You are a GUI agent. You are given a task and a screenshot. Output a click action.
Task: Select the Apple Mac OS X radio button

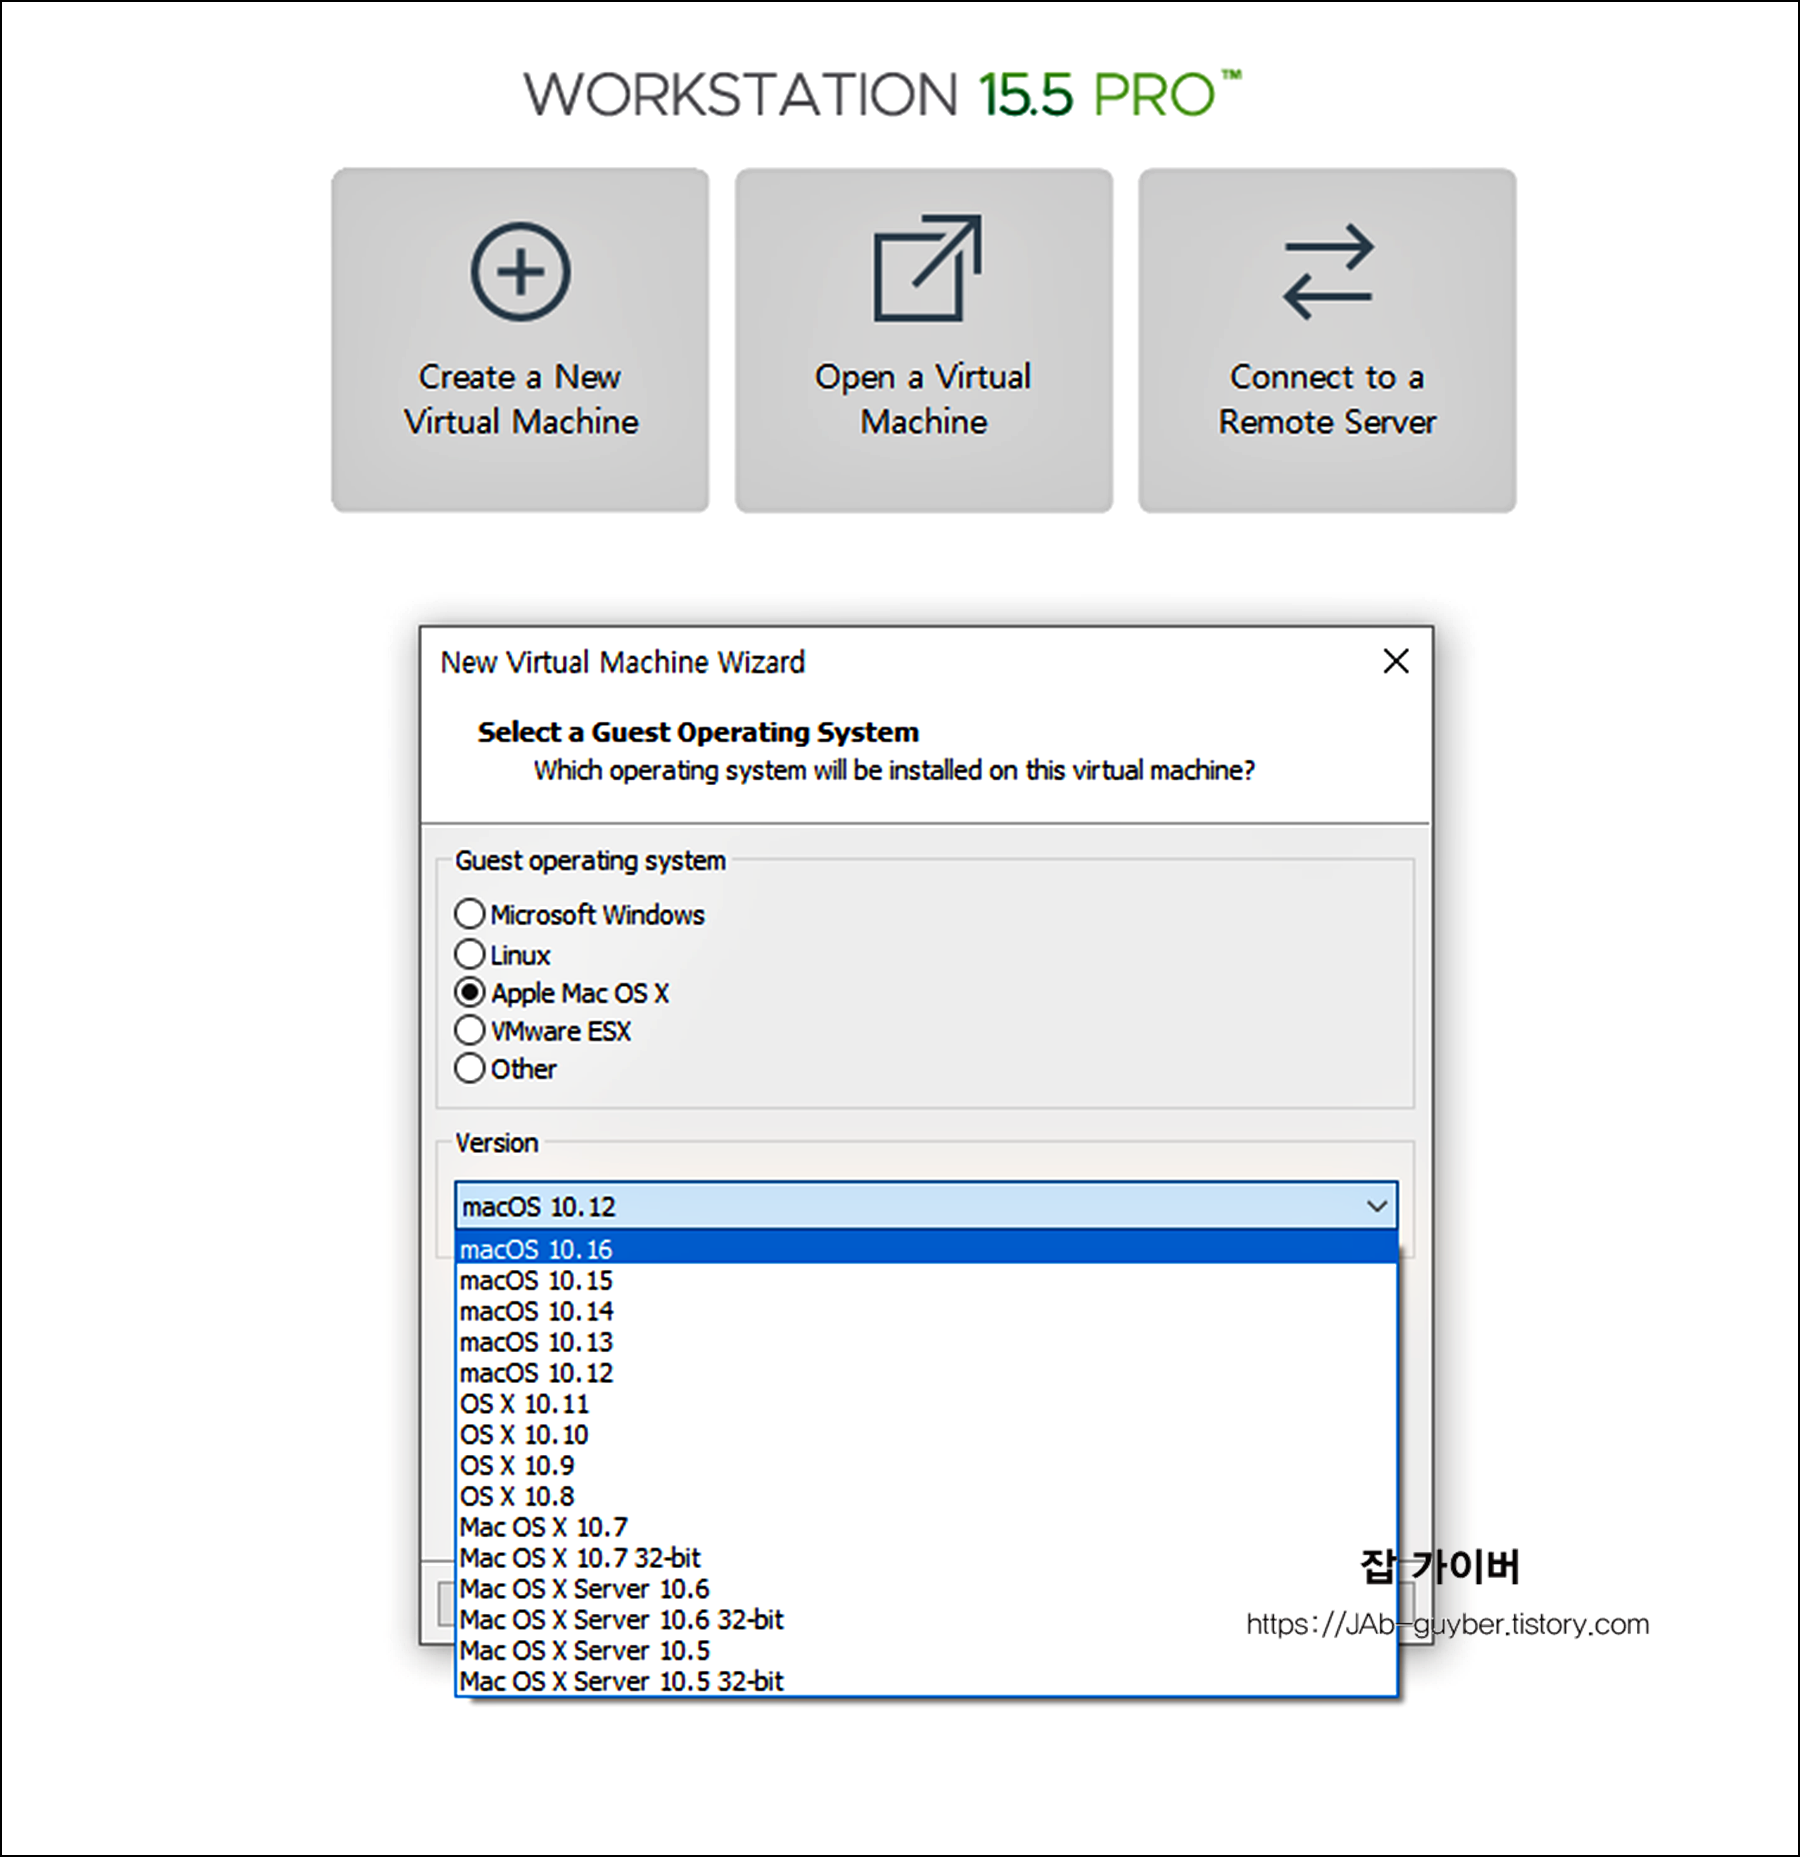(x=470, y=992)
